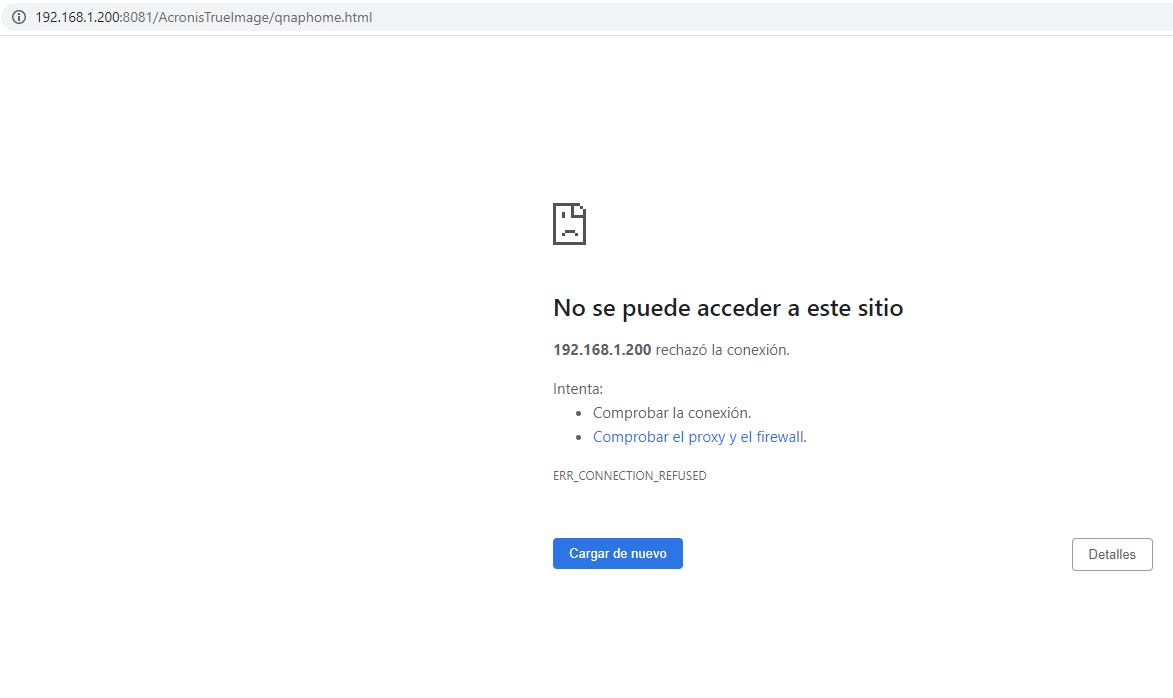Click the ERR_CONNECTION_REFUSED error code
The image size is (1173, 698).
coord(629,476)
